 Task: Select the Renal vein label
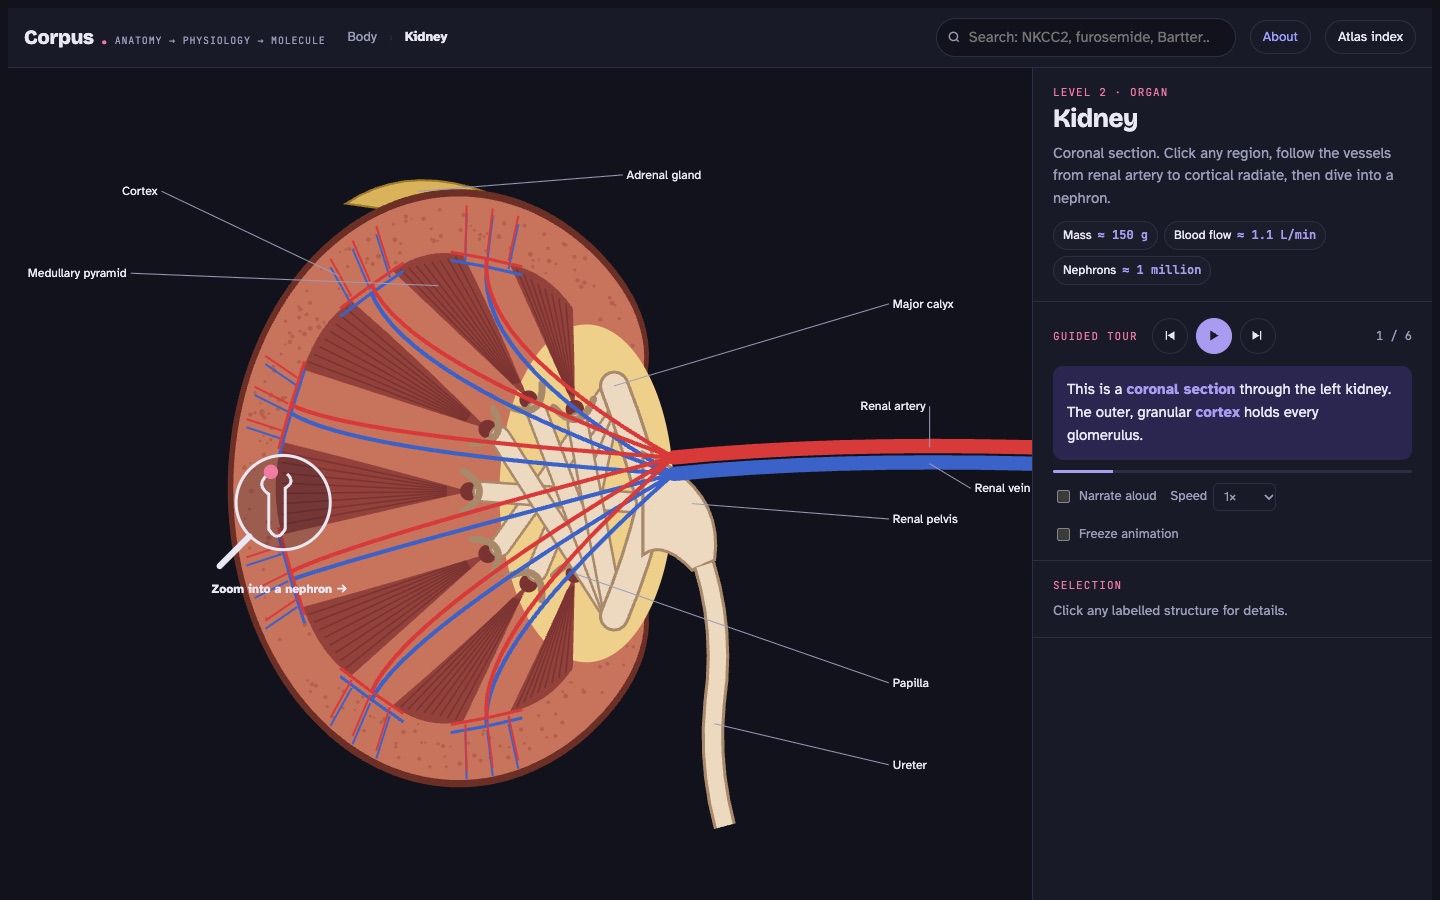pos(1002,488)
